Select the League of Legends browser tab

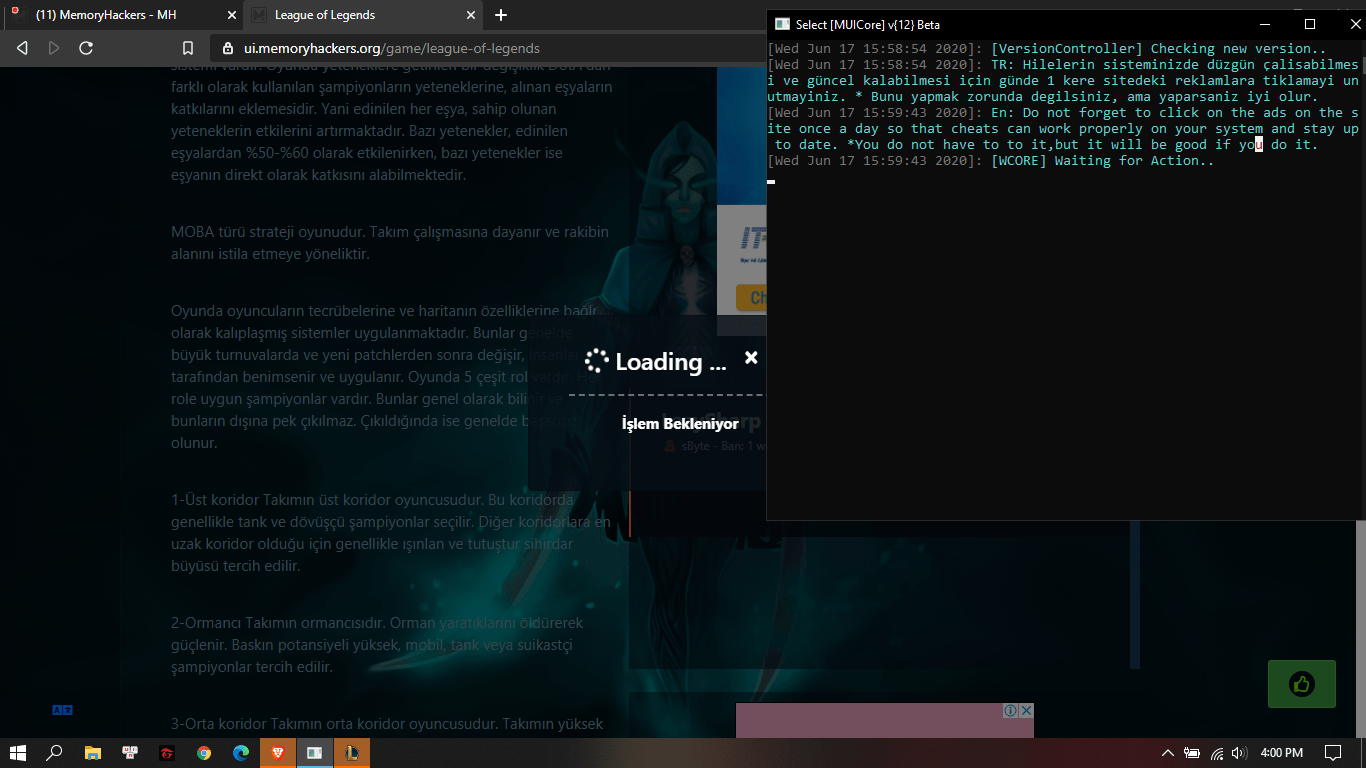pos(363,15)
